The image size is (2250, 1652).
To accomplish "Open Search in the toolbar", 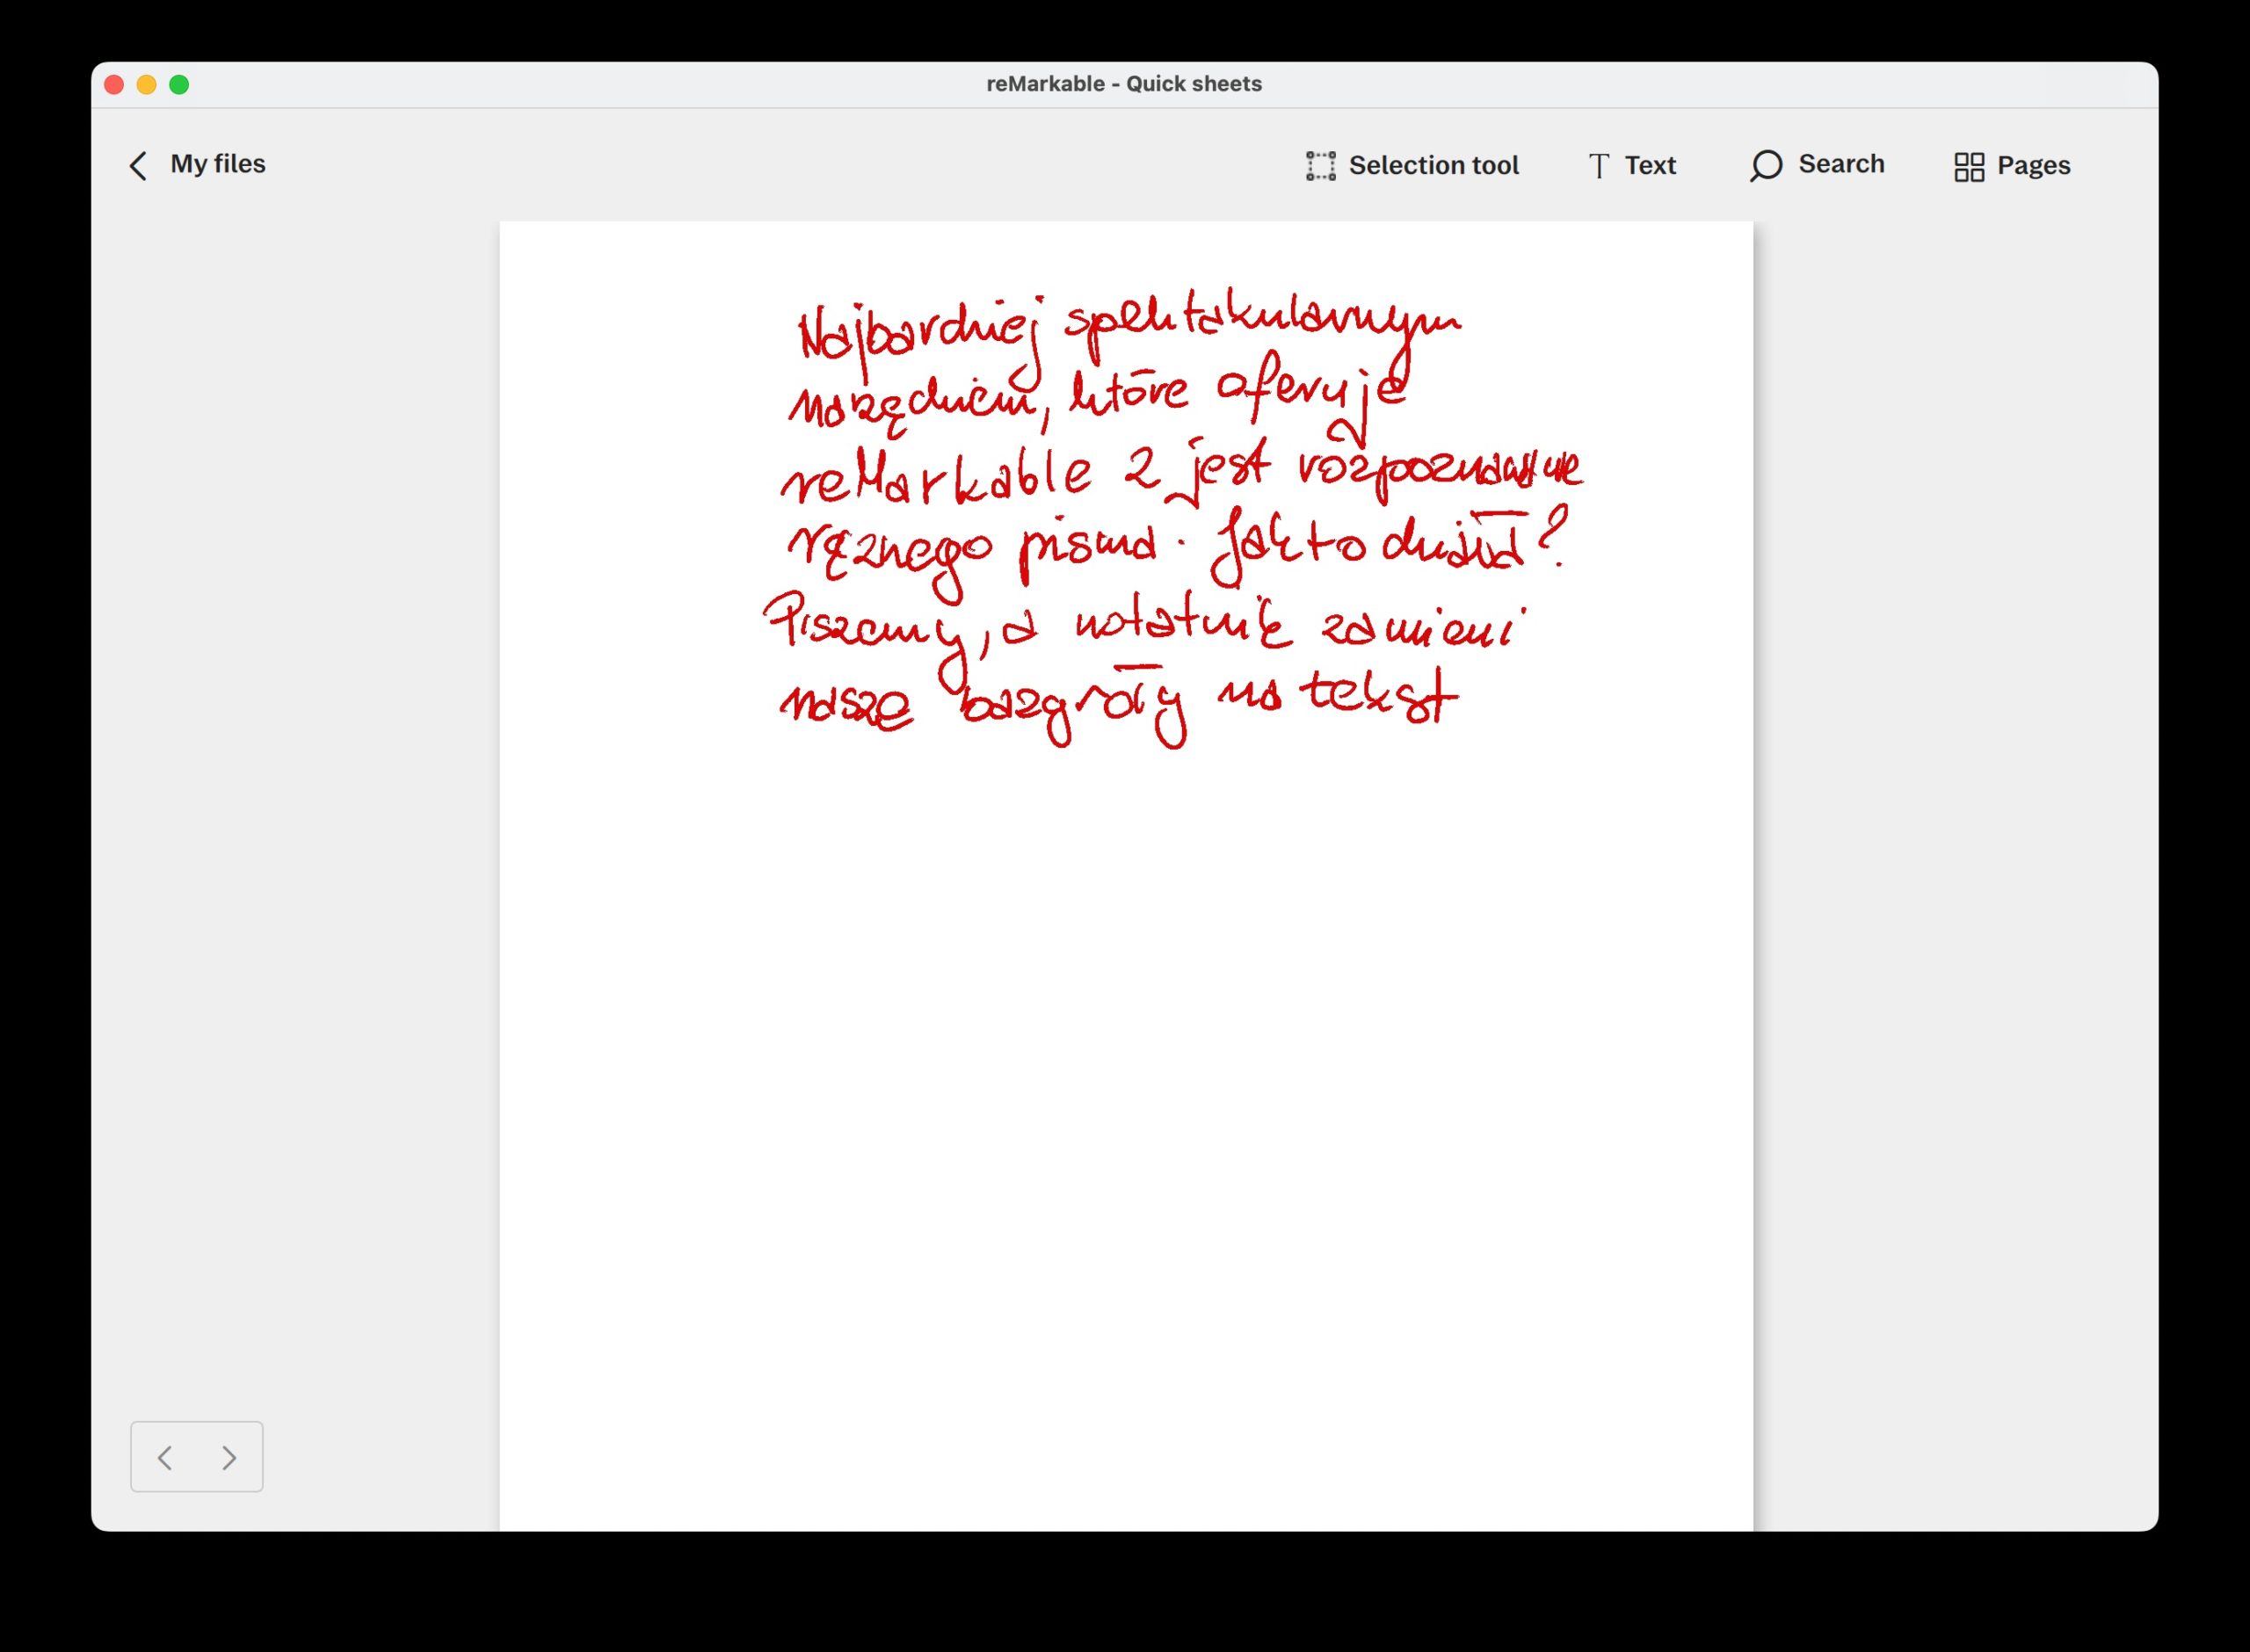I will (1816, 165).
